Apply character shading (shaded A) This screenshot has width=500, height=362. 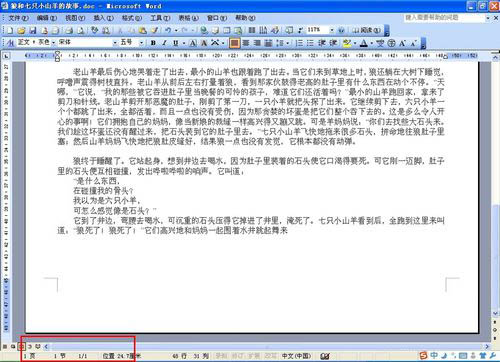coord(204,43)
